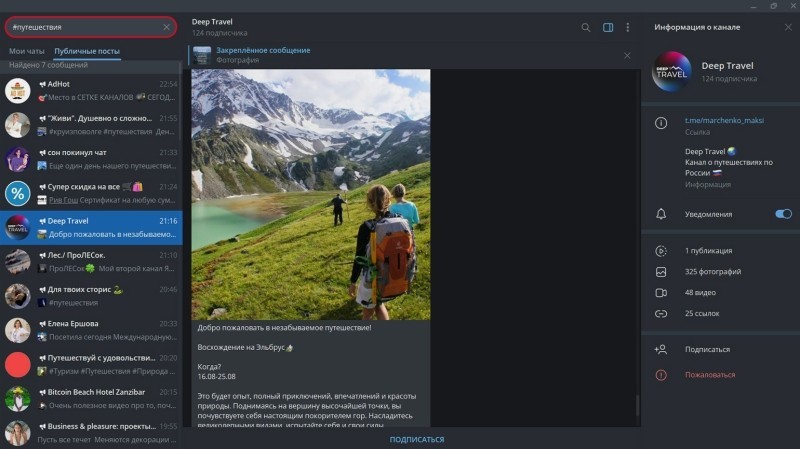This screenshot has height=449, width=800.
Task: Open the hiking photo in the message
Action: [x=311, y=194]
